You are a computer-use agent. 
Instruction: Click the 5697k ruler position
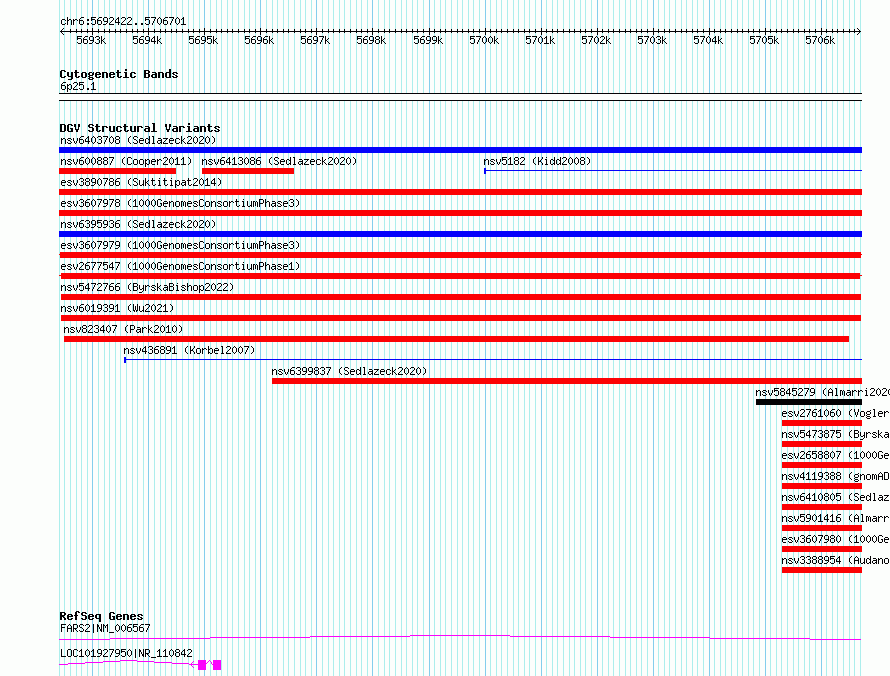[315, 40]
